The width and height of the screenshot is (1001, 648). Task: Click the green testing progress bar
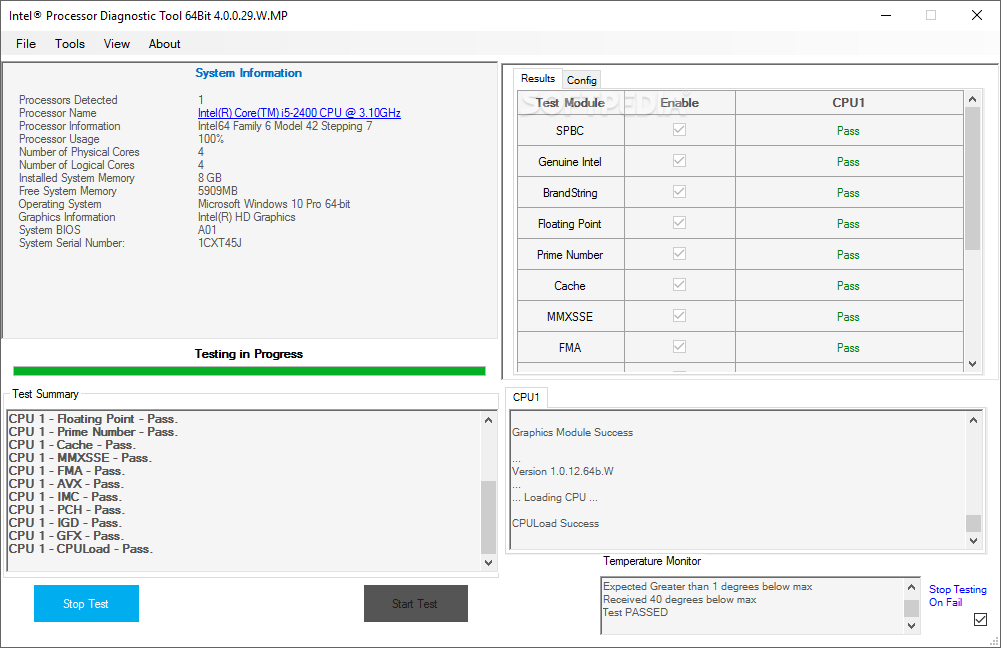coord(249,371)
